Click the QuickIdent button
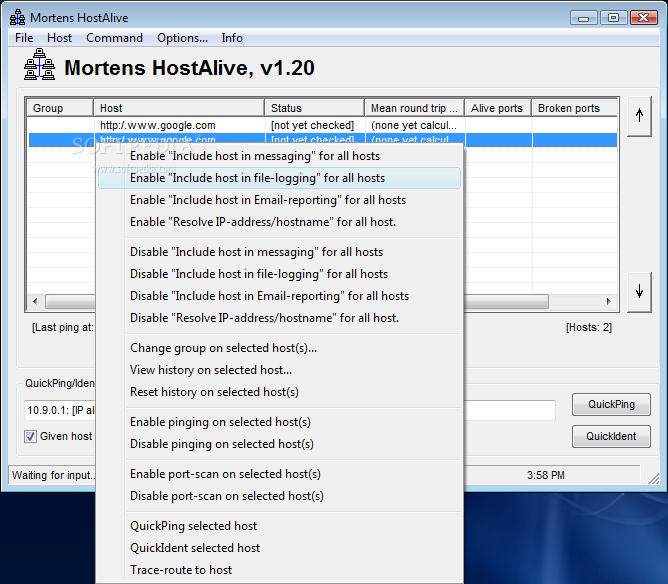Screen dimensions: 668x584 [611, 436]
